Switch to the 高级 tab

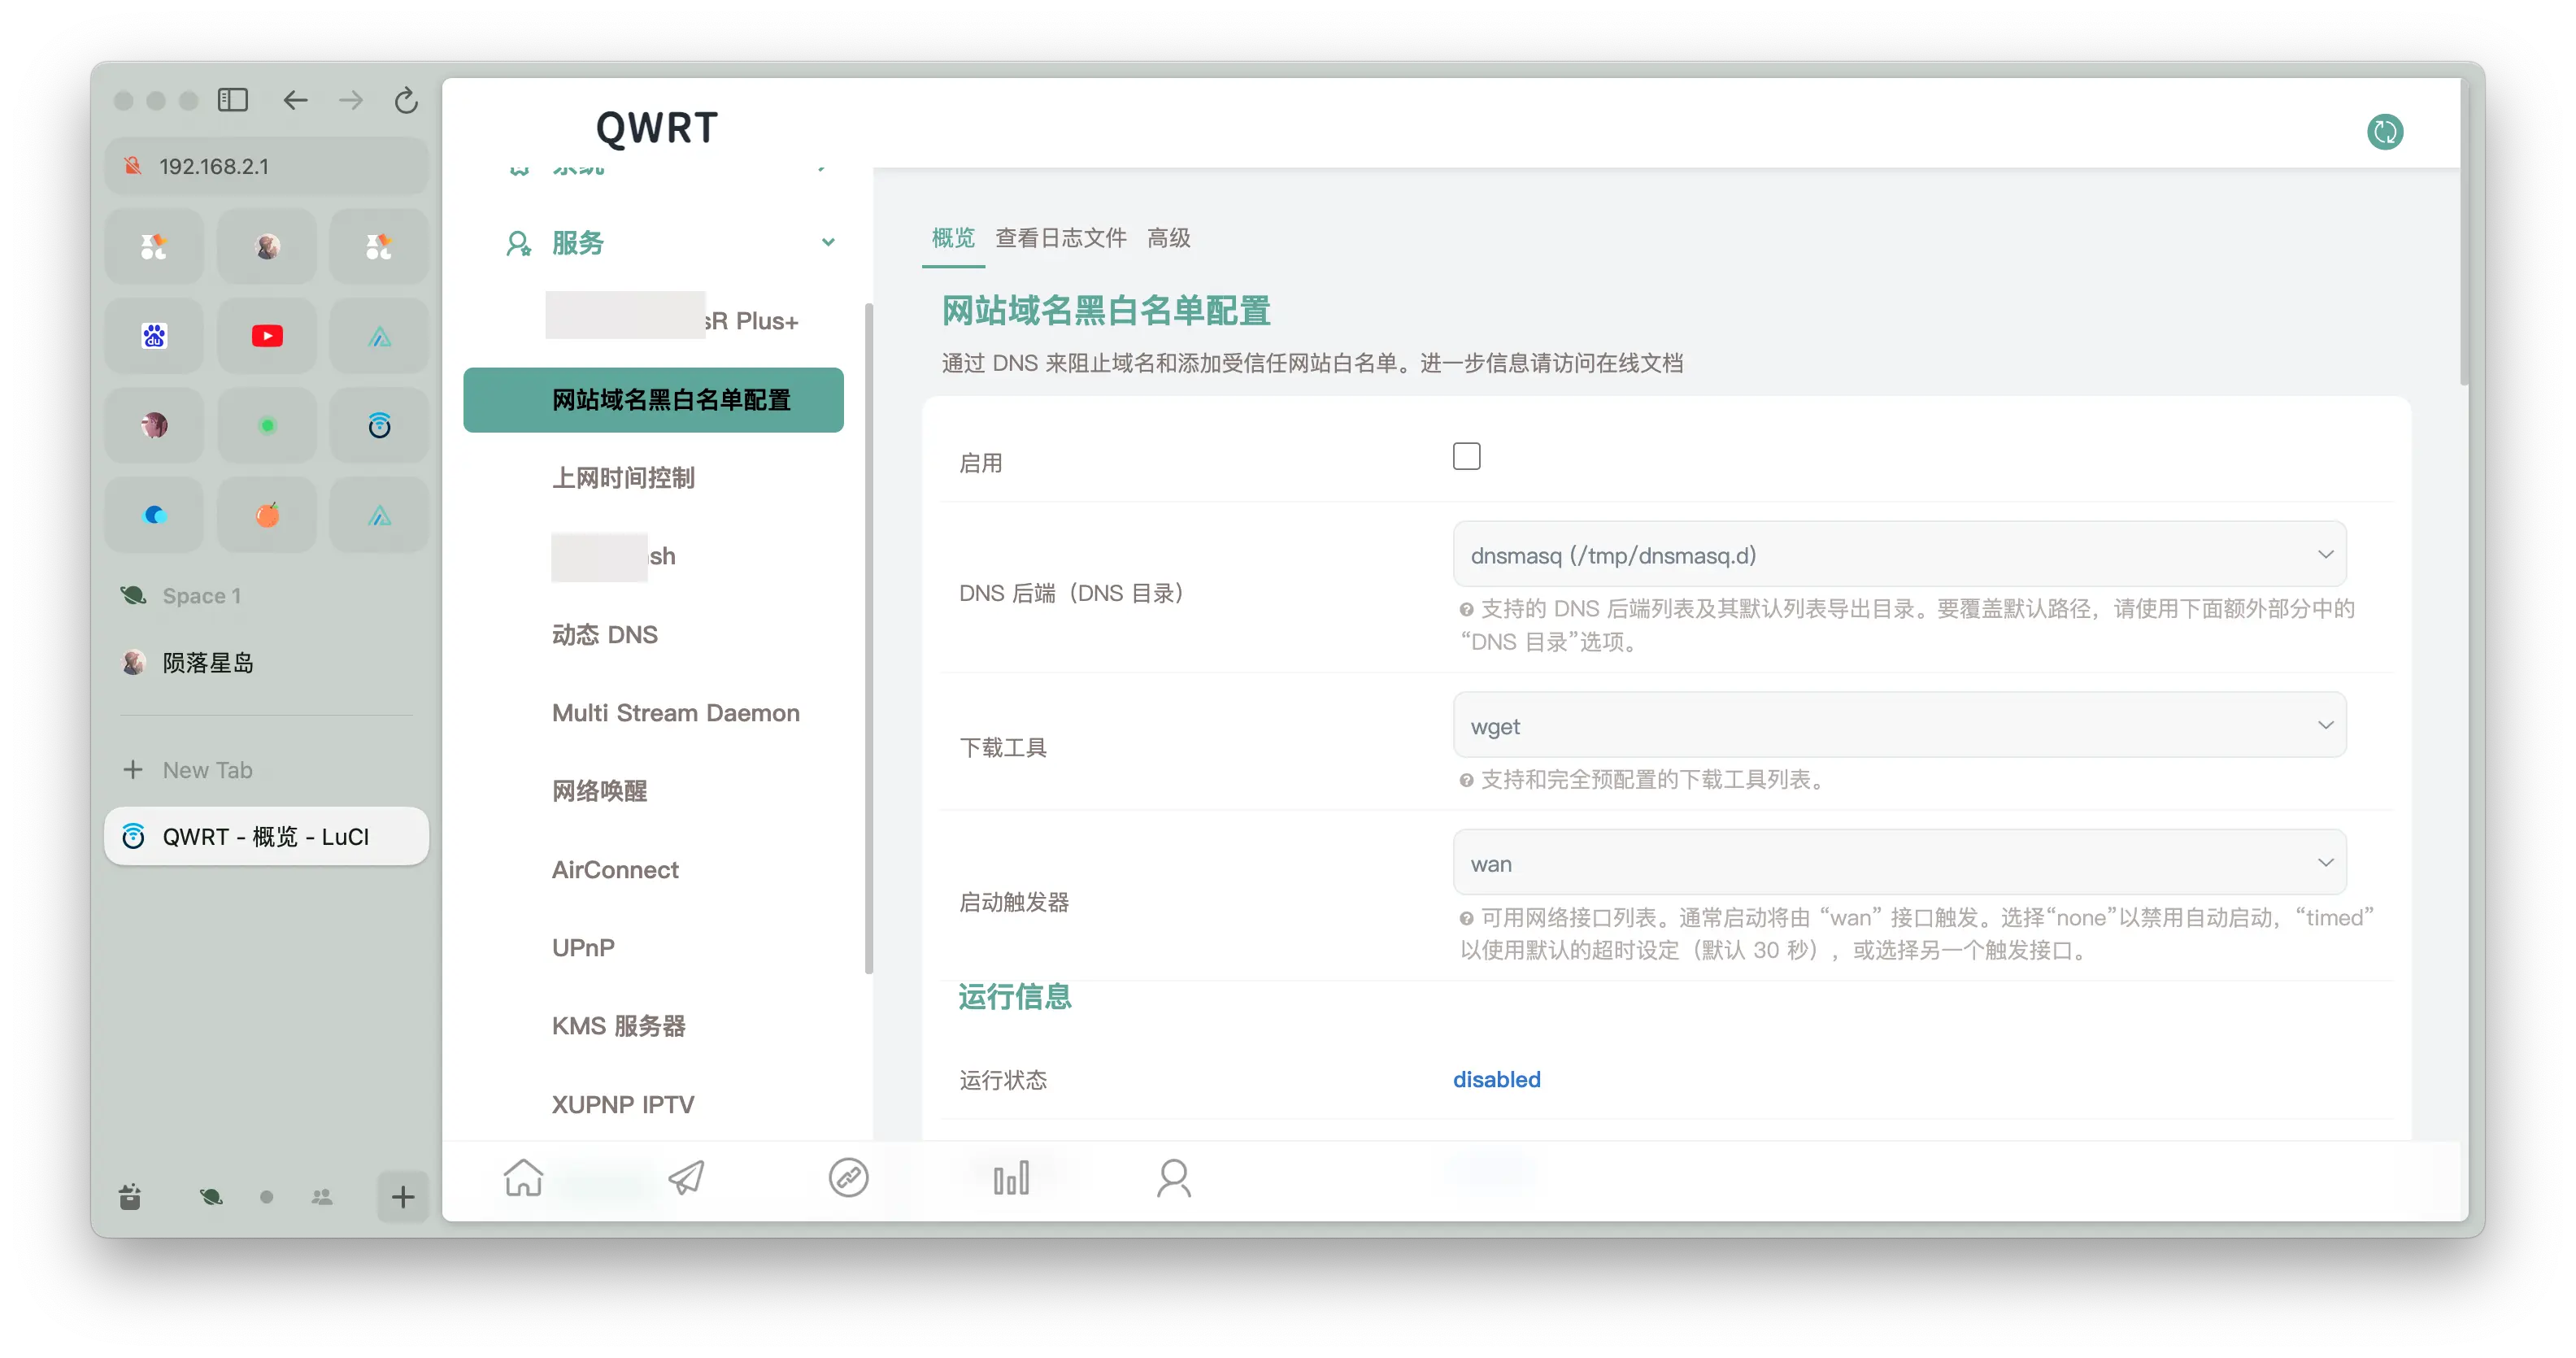pos(1168,238)
